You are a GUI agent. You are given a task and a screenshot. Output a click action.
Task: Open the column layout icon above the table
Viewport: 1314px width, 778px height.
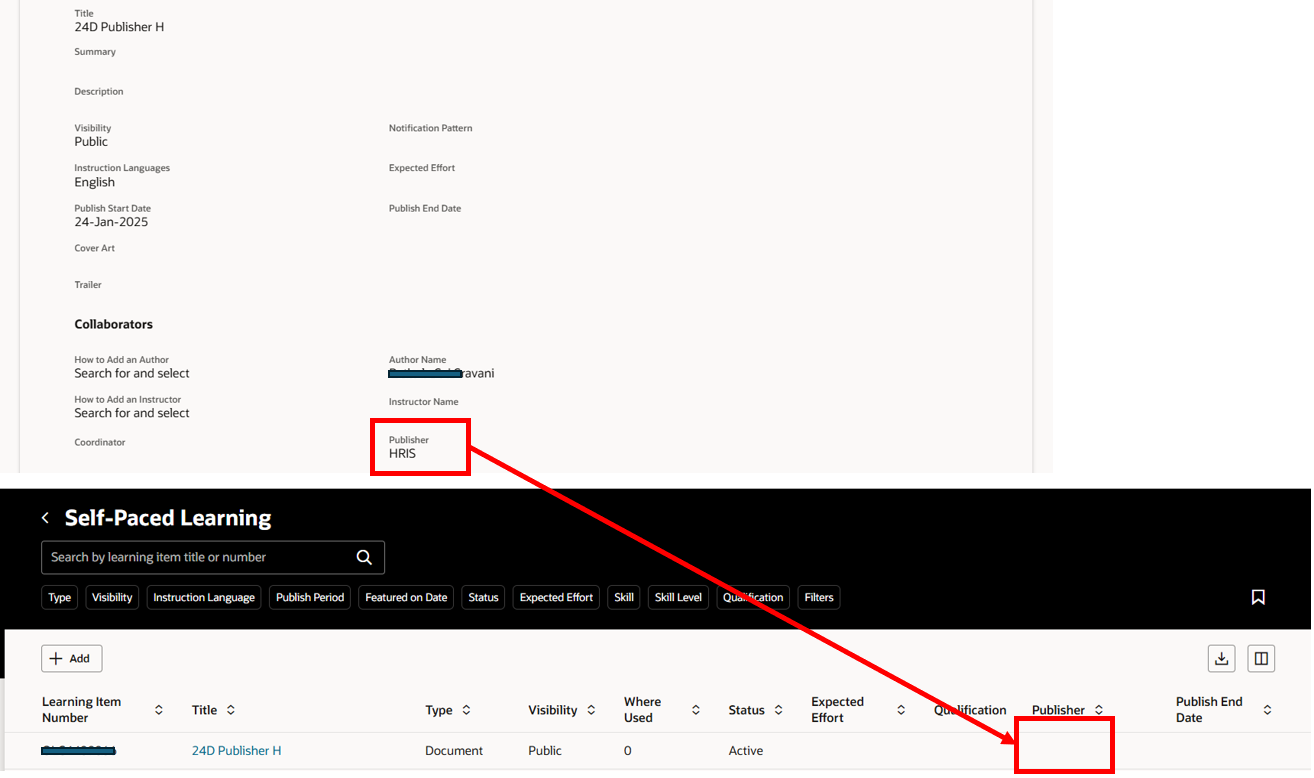tap(1261, 658)
